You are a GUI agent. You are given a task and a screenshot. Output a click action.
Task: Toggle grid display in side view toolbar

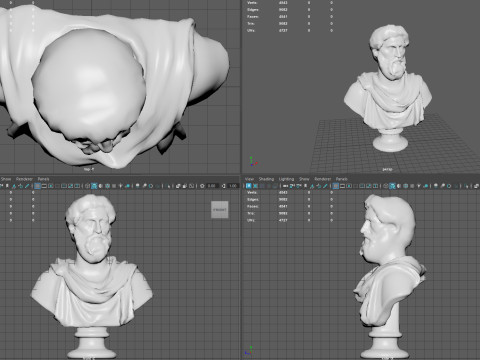click(335, 186)
